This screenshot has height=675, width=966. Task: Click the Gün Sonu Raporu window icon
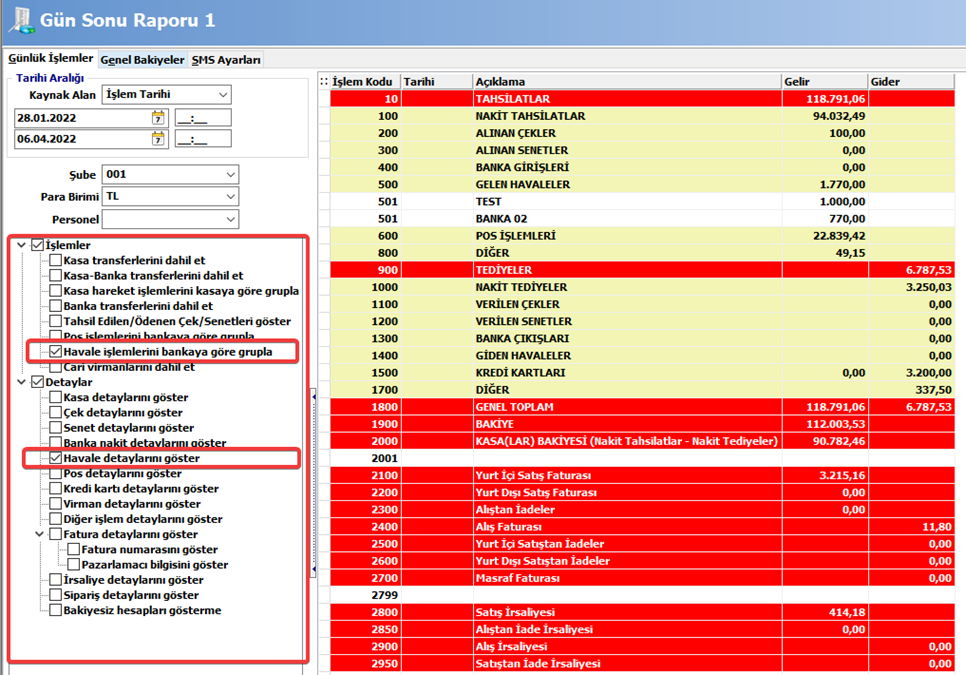pyautogui.click(x=20, y=20)
